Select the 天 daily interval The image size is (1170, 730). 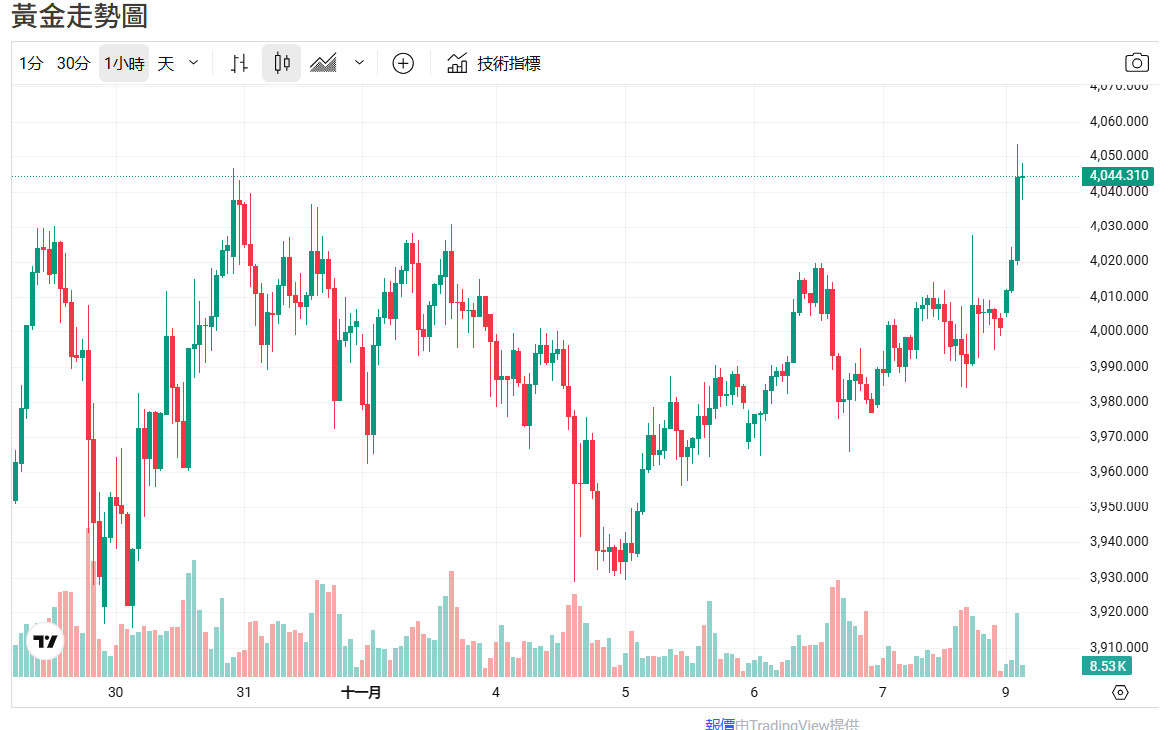click(166, 63)
